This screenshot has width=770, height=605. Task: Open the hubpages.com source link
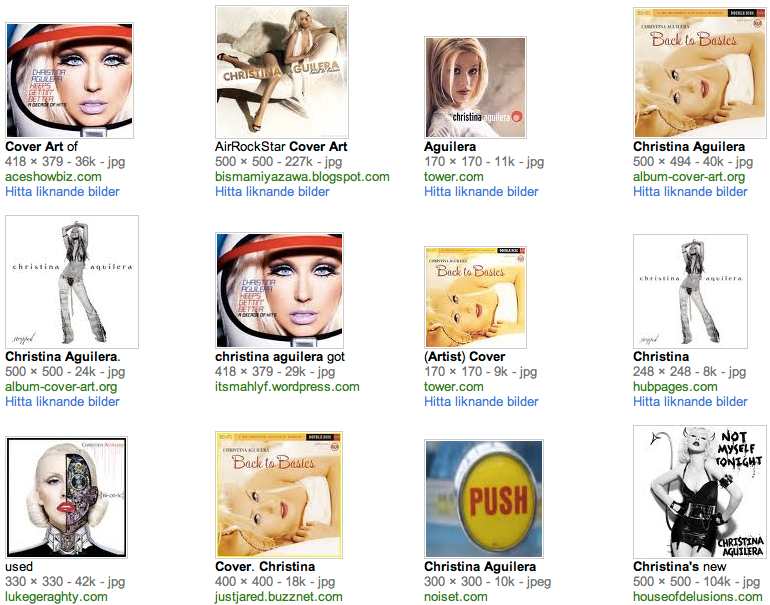675,386
